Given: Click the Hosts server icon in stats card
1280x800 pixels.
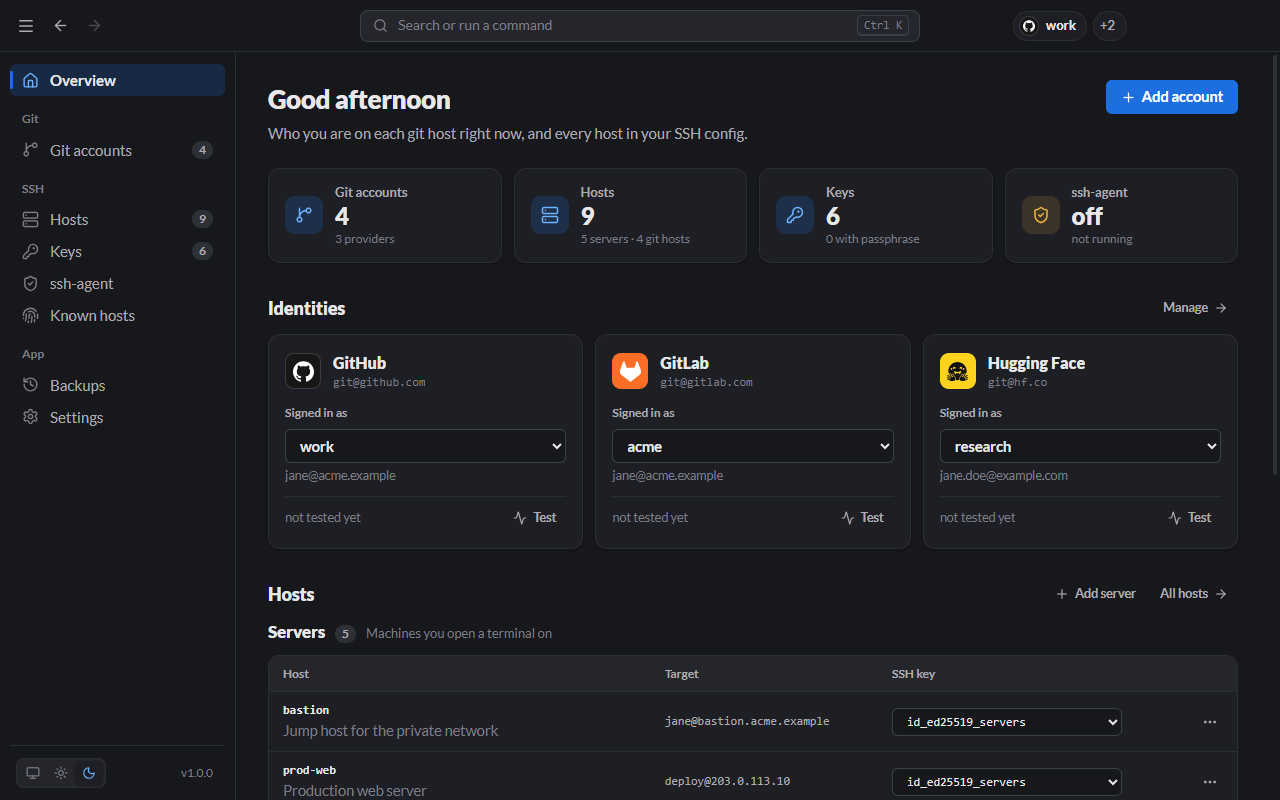Looking at the screenshot, I should tap(550, 215).
